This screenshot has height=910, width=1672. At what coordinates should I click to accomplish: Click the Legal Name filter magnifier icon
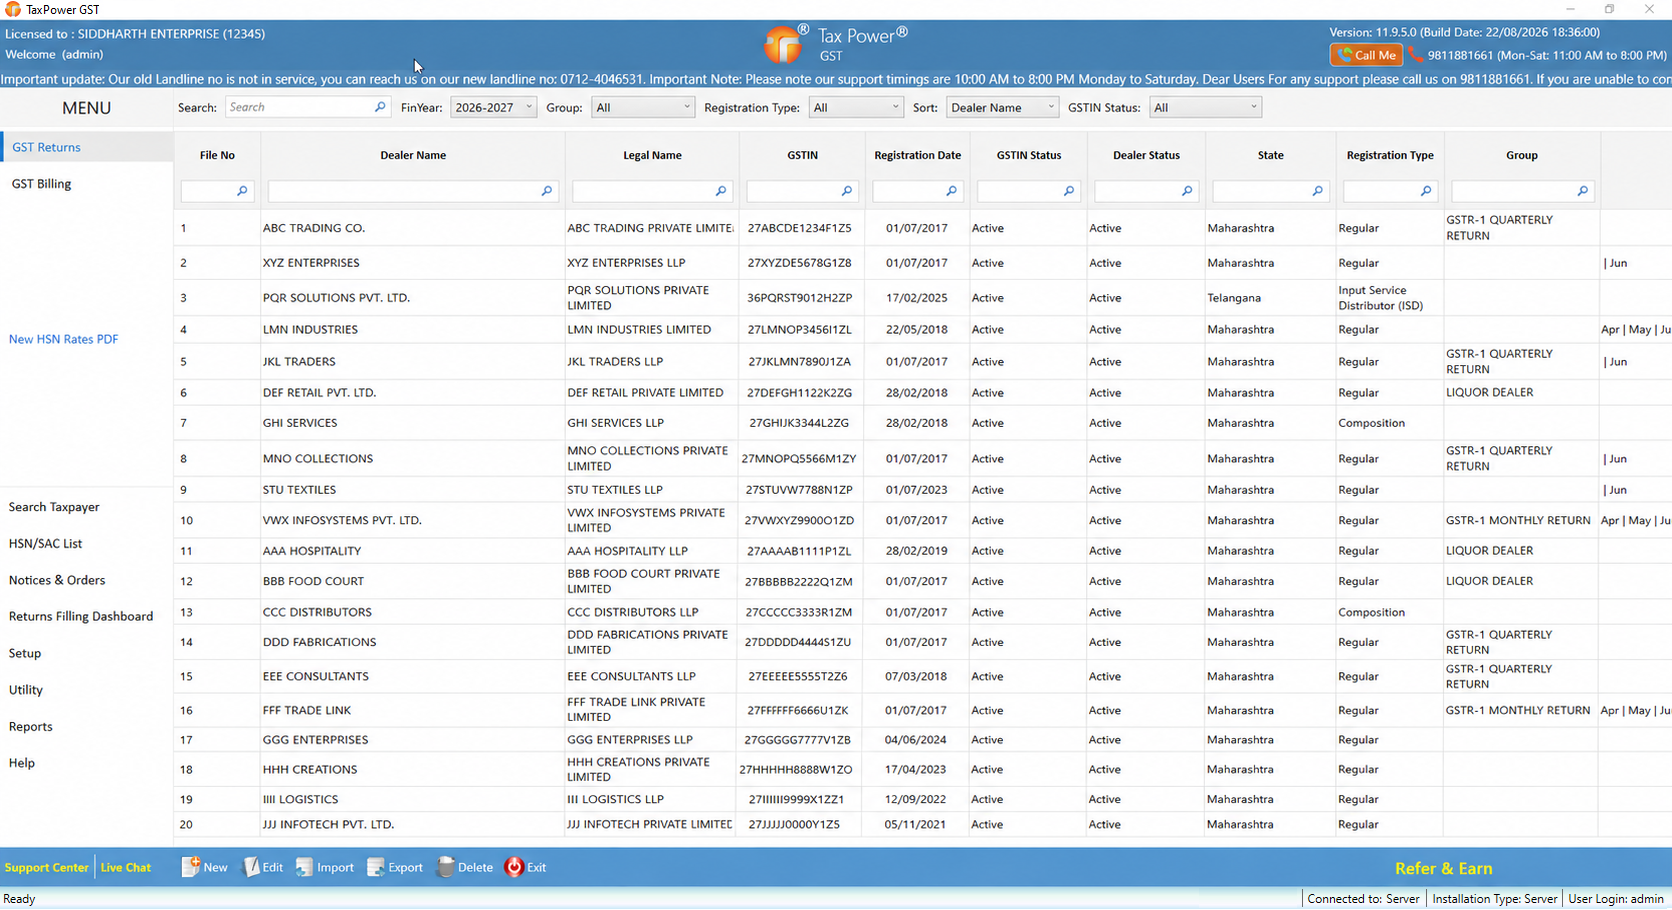[x=720, y=191]
